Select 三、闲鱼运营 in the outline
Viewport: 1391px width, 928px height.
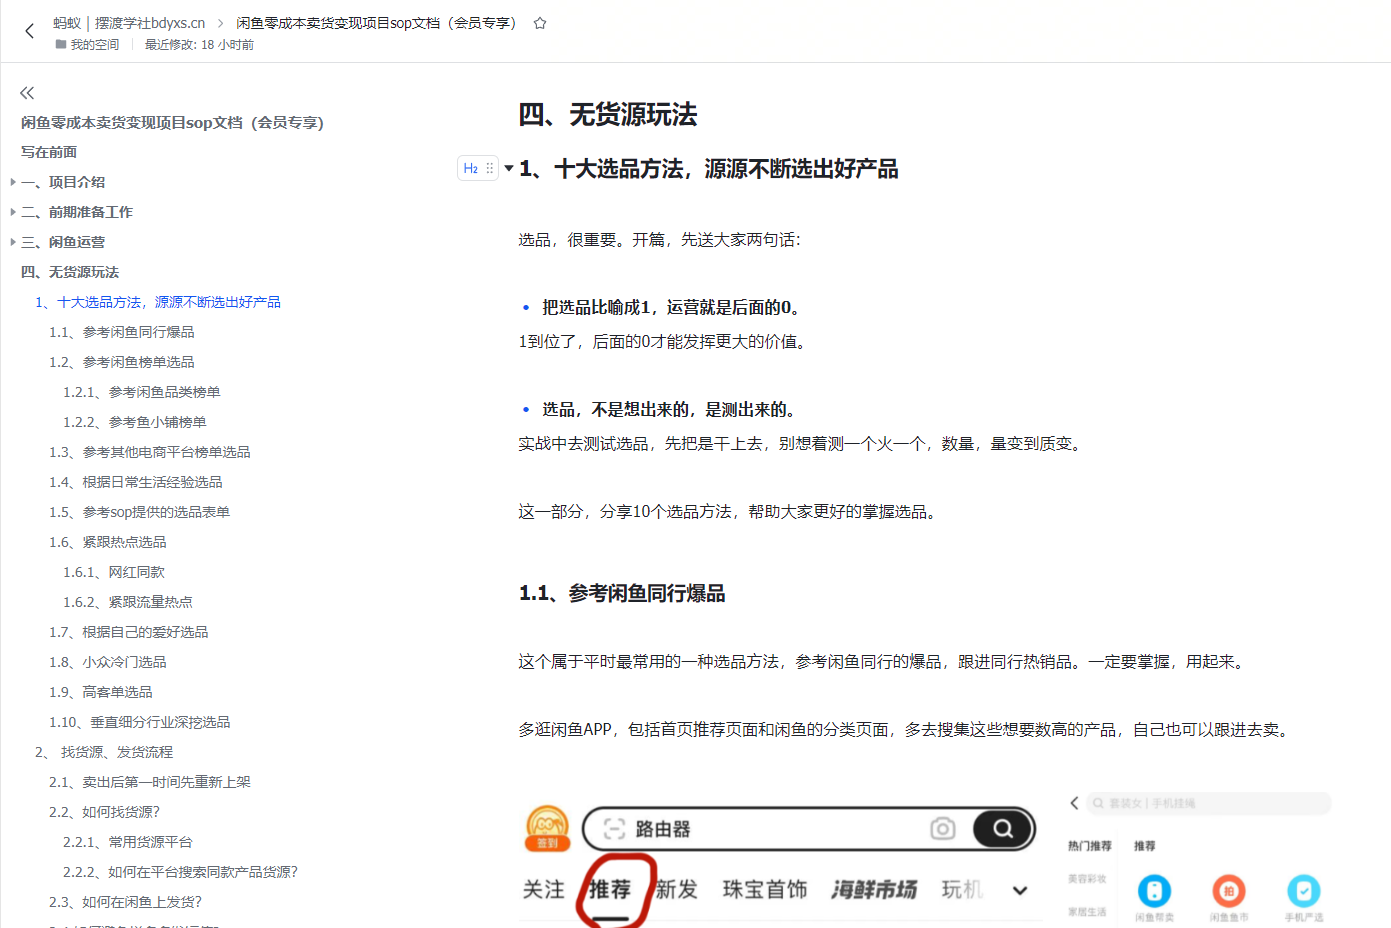63,242
